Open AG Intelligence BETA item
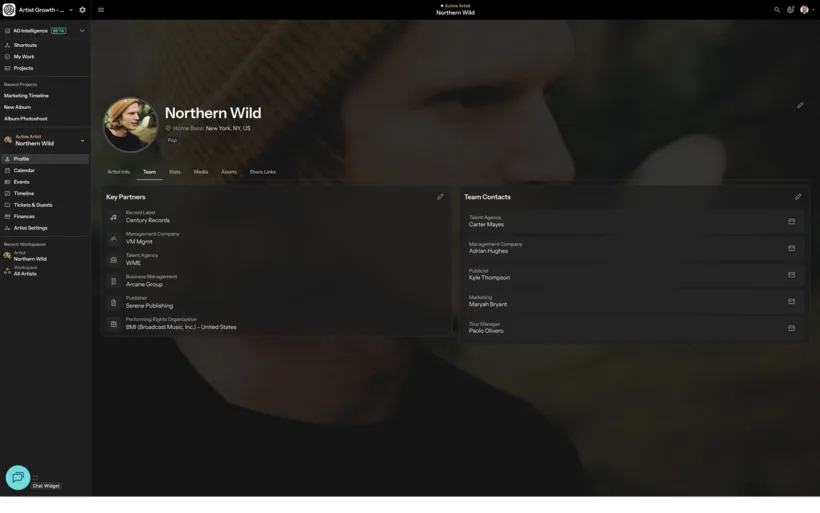 pos(40,31)
